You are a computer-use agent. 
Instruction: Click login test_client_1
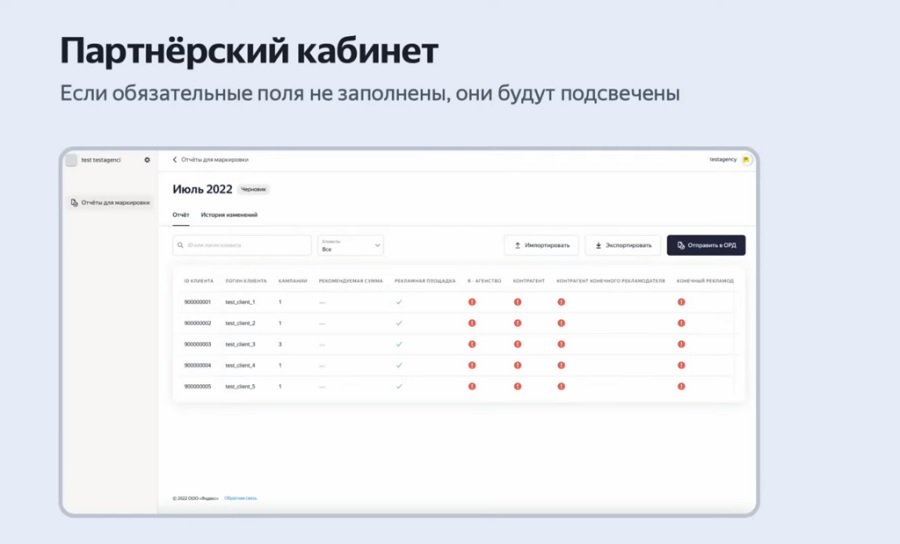pyautogui.click(x=240, y=302)
